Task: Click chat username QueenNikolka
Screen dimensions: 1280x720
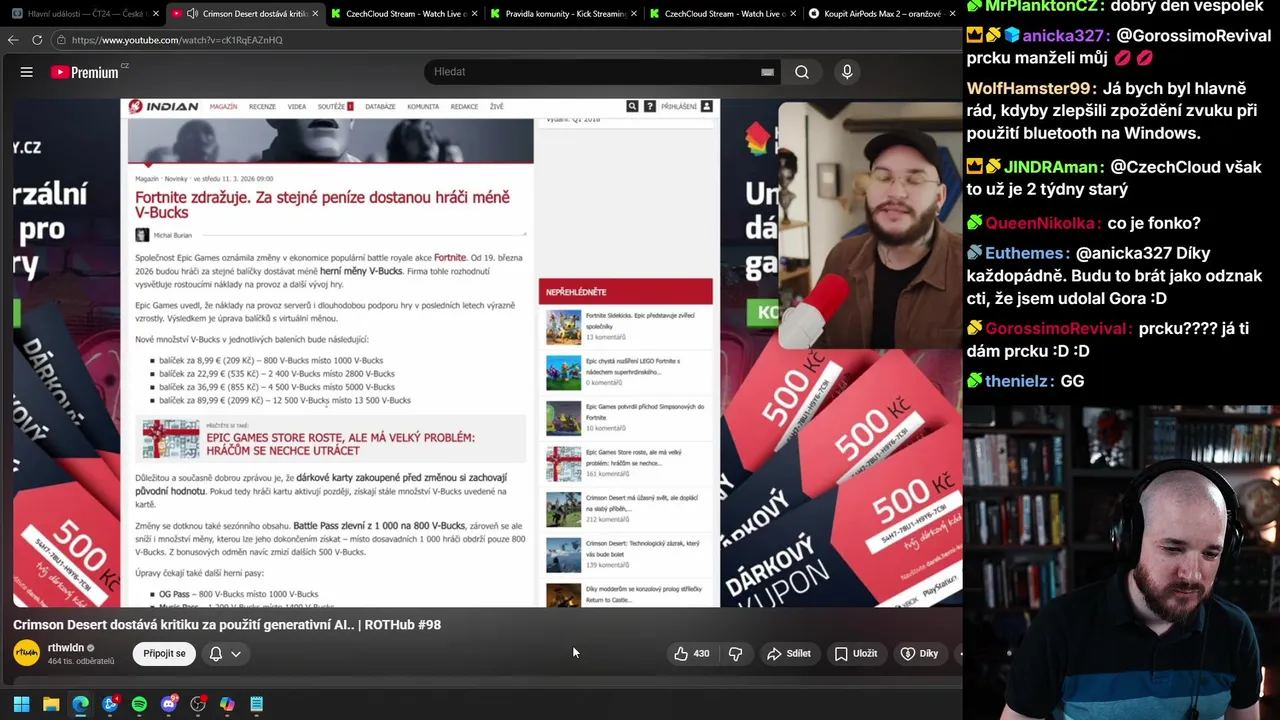Action: [x=1043, y=223]
